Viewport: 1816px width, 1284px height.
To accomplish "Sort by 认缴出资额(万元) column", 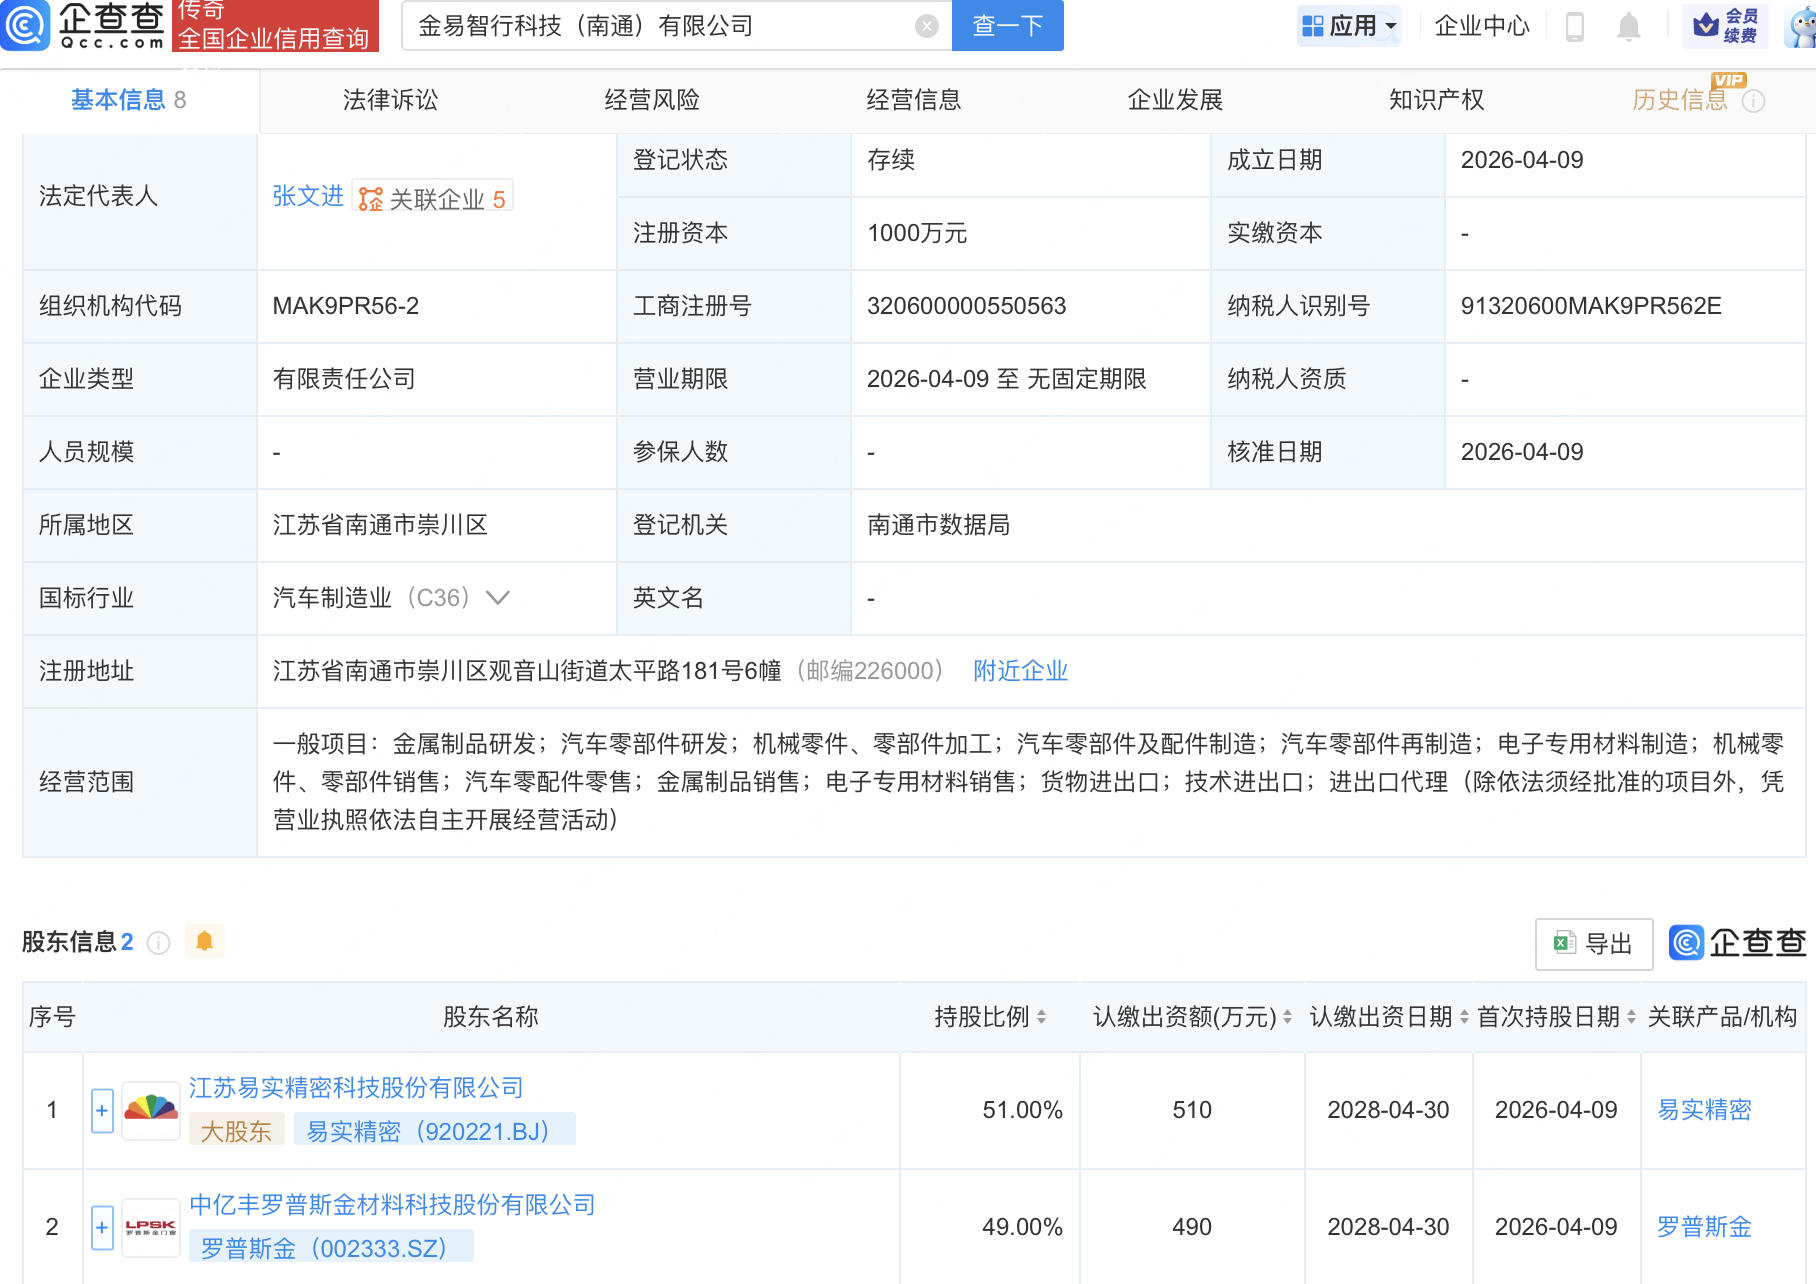I will tap(1287, 1017).
